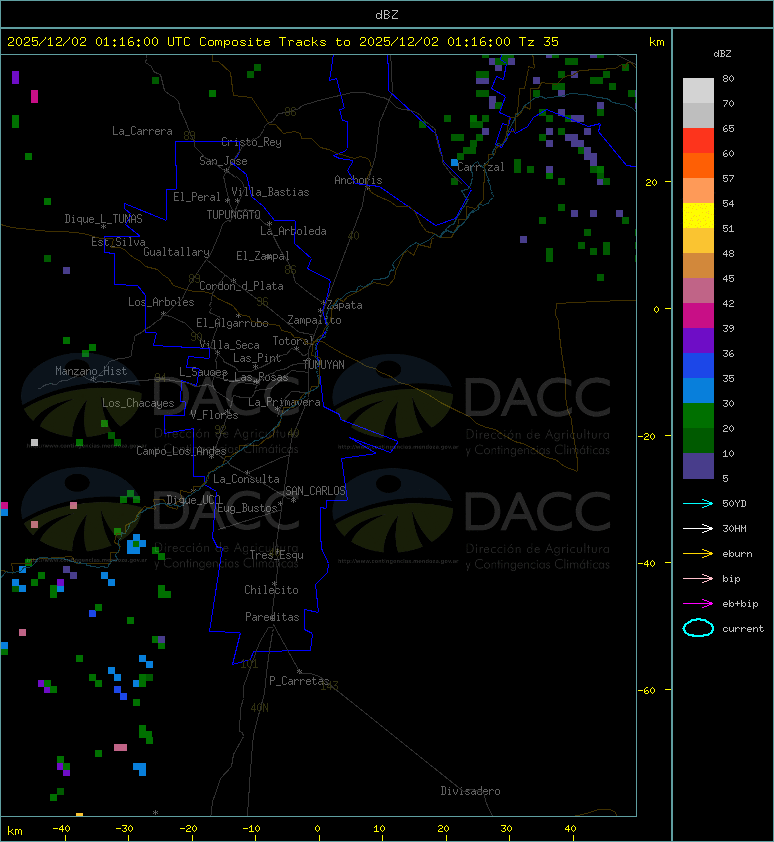Click the cyan 'current' ellipse legend icon
Image resolution: width=774 pixels, height=842 pixels.
tap(698, 628)
